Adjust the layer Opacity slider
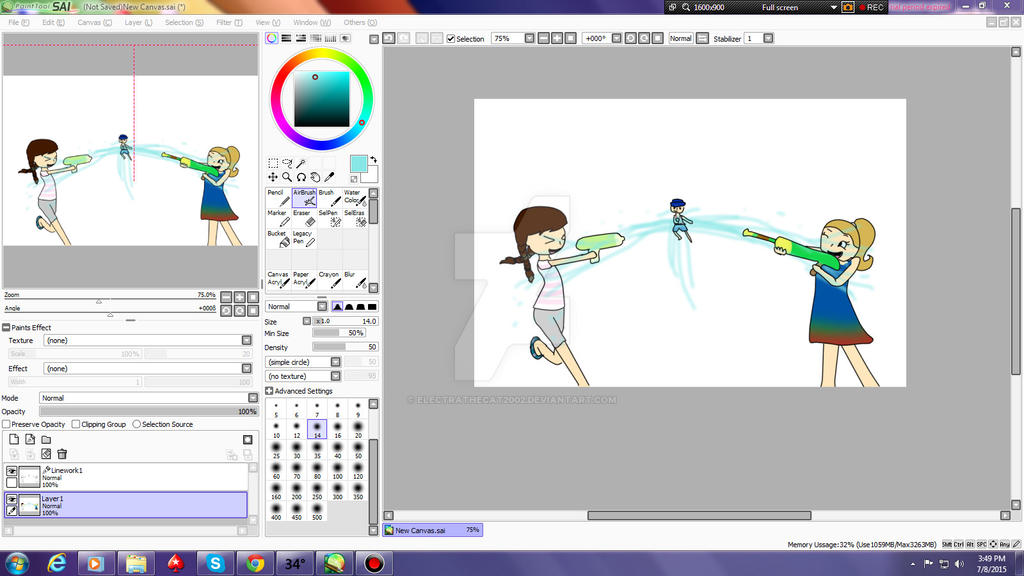Screen dimensions: 1024x576 point(149,411)
